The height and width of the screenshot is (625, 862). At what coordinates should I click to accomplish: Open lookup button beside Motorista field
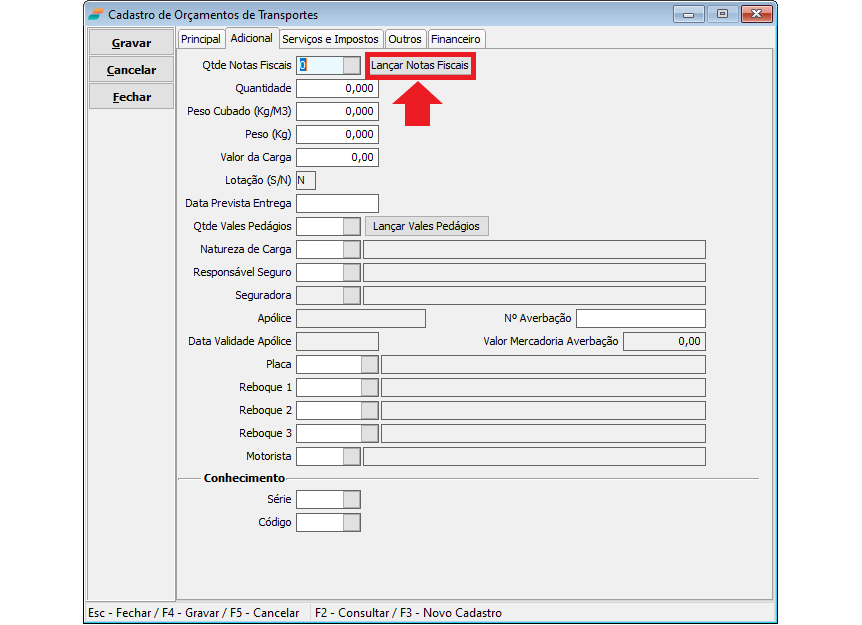click(x=351, y=456)
